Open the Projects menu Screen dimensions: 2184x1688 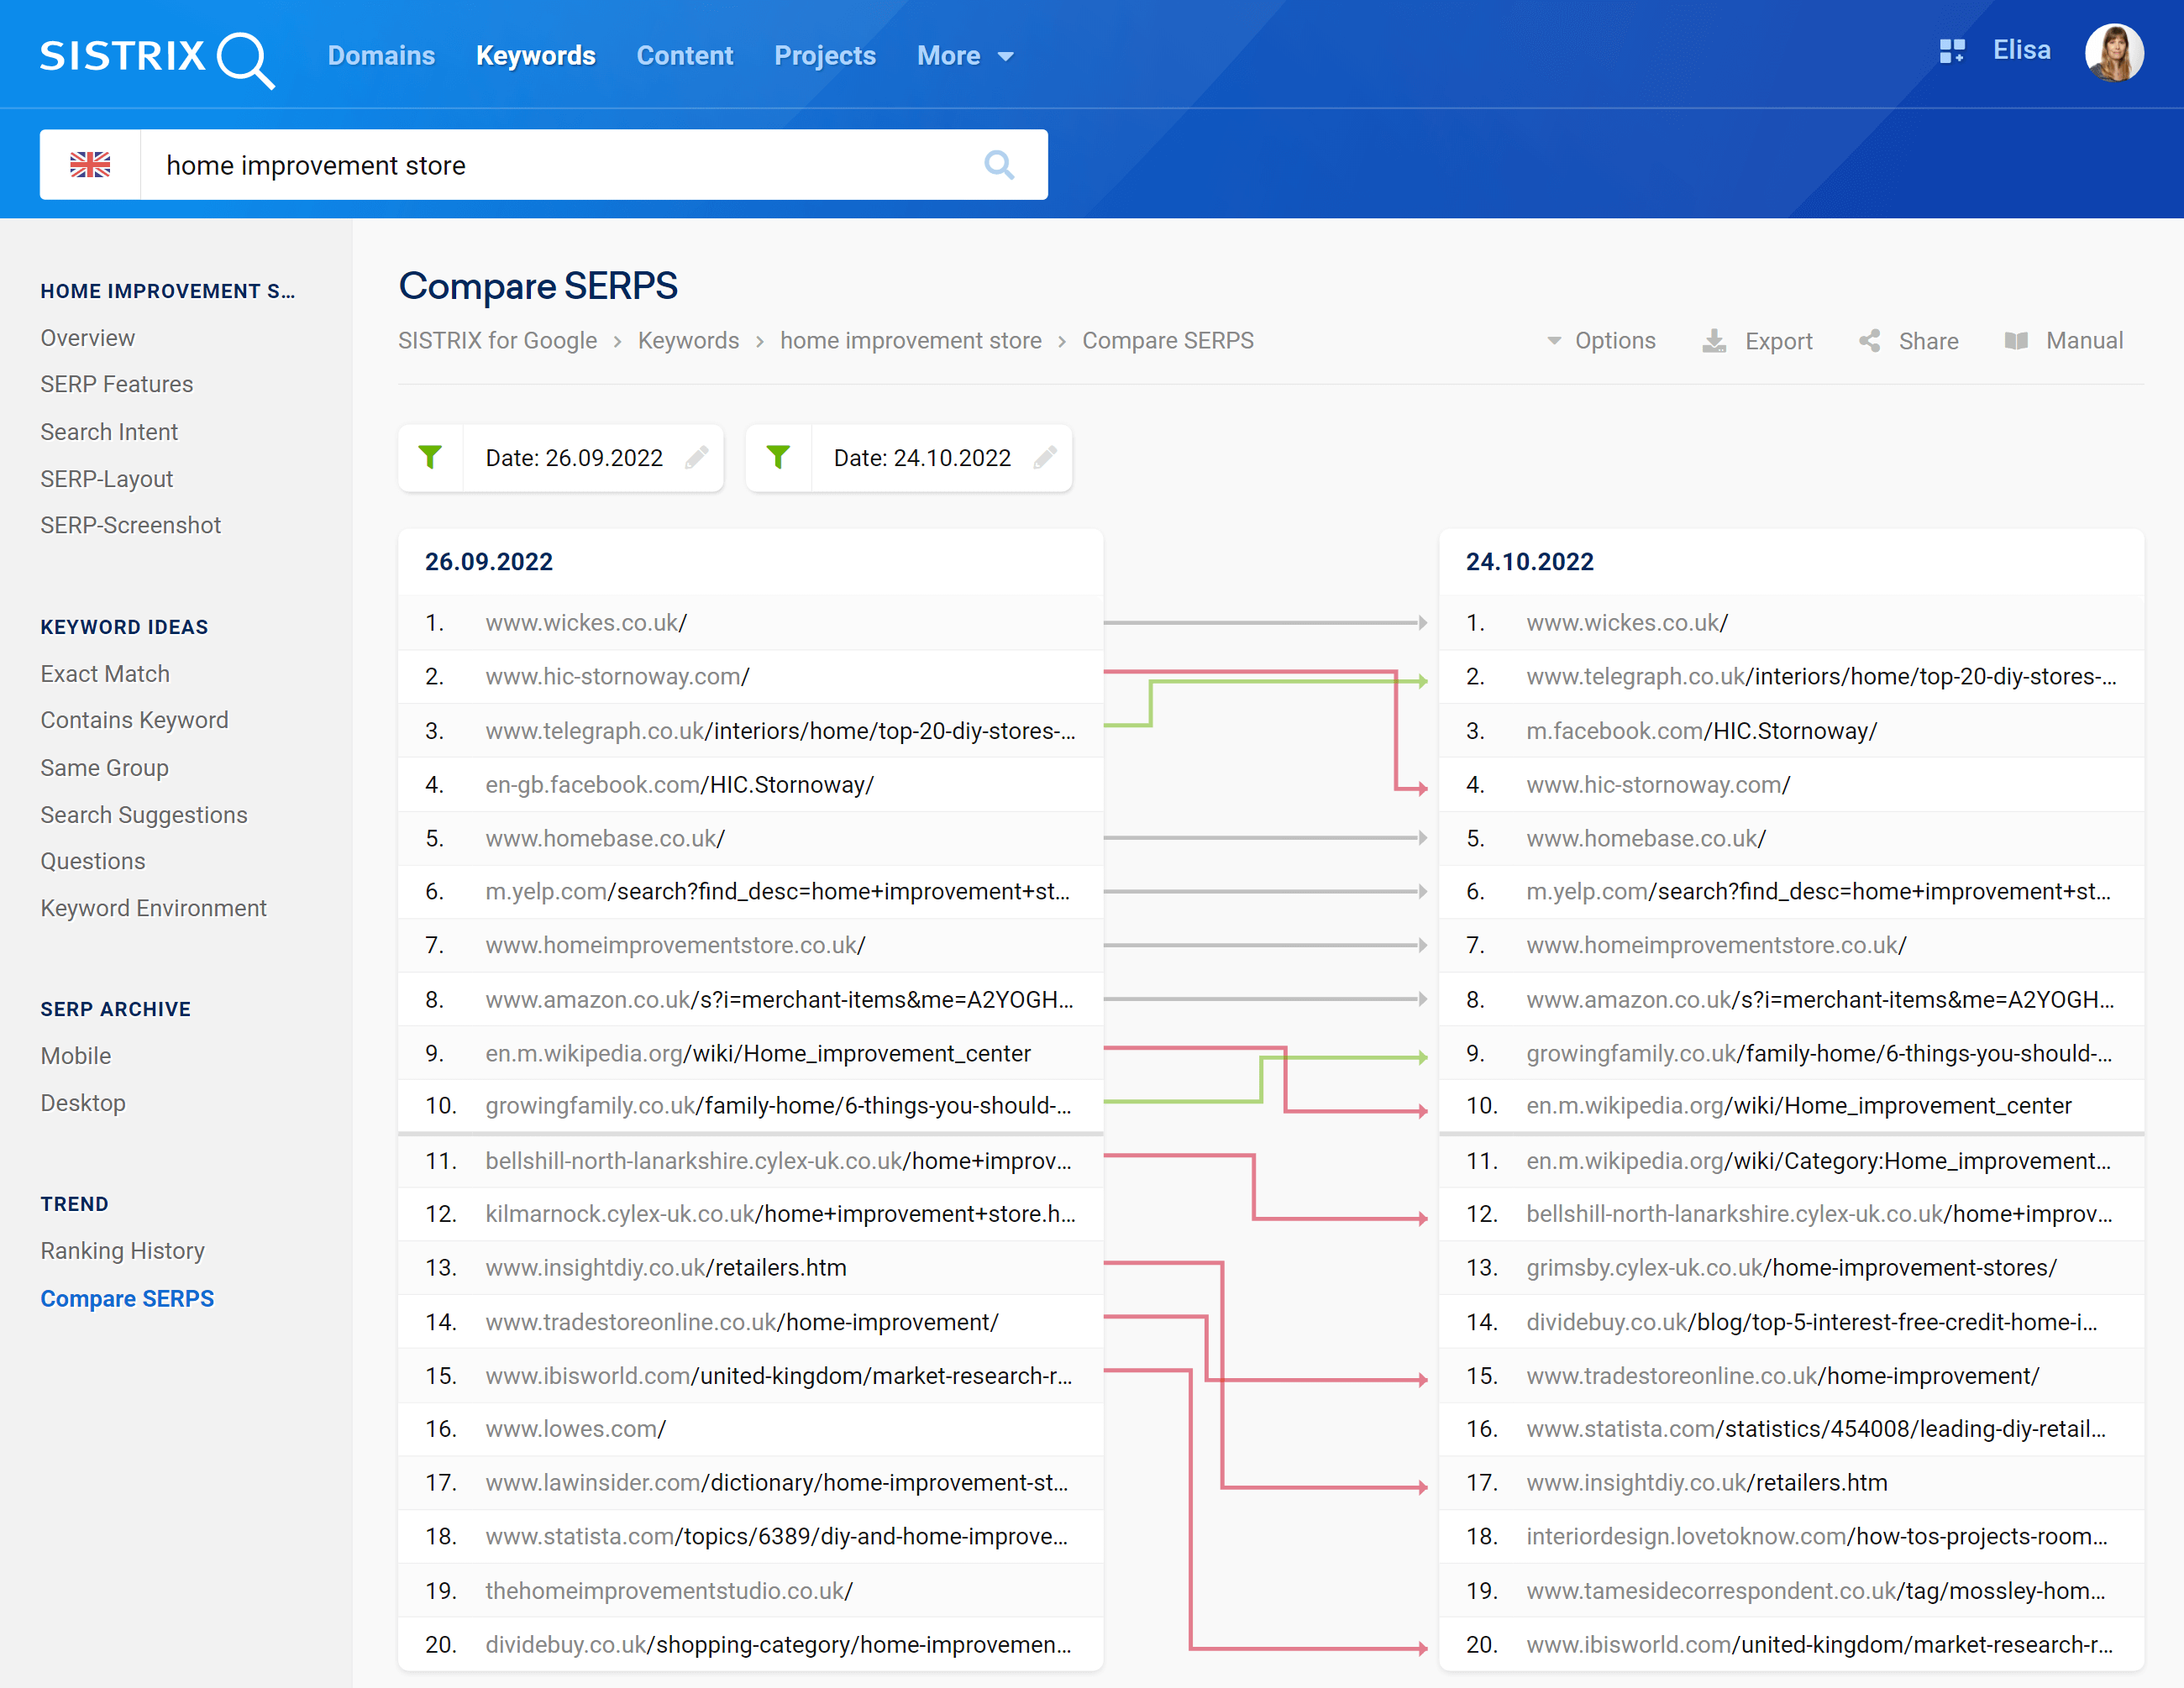pyautogui.click(x=825, y=56)
